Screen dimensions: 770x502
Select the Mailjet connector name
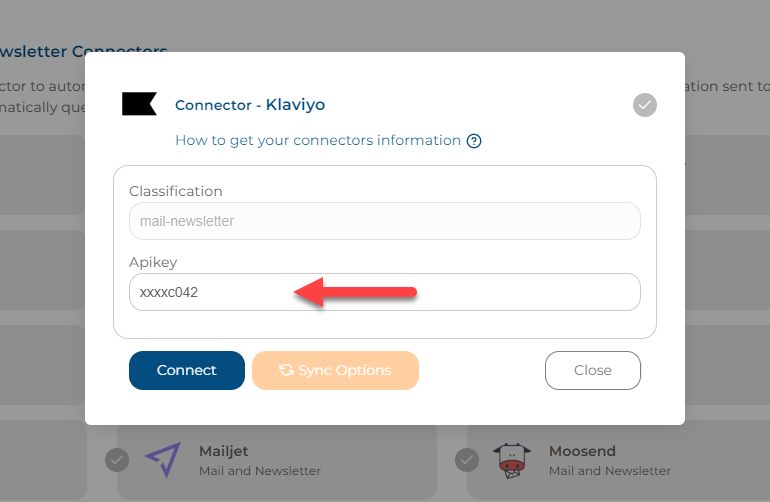(223, 451)
